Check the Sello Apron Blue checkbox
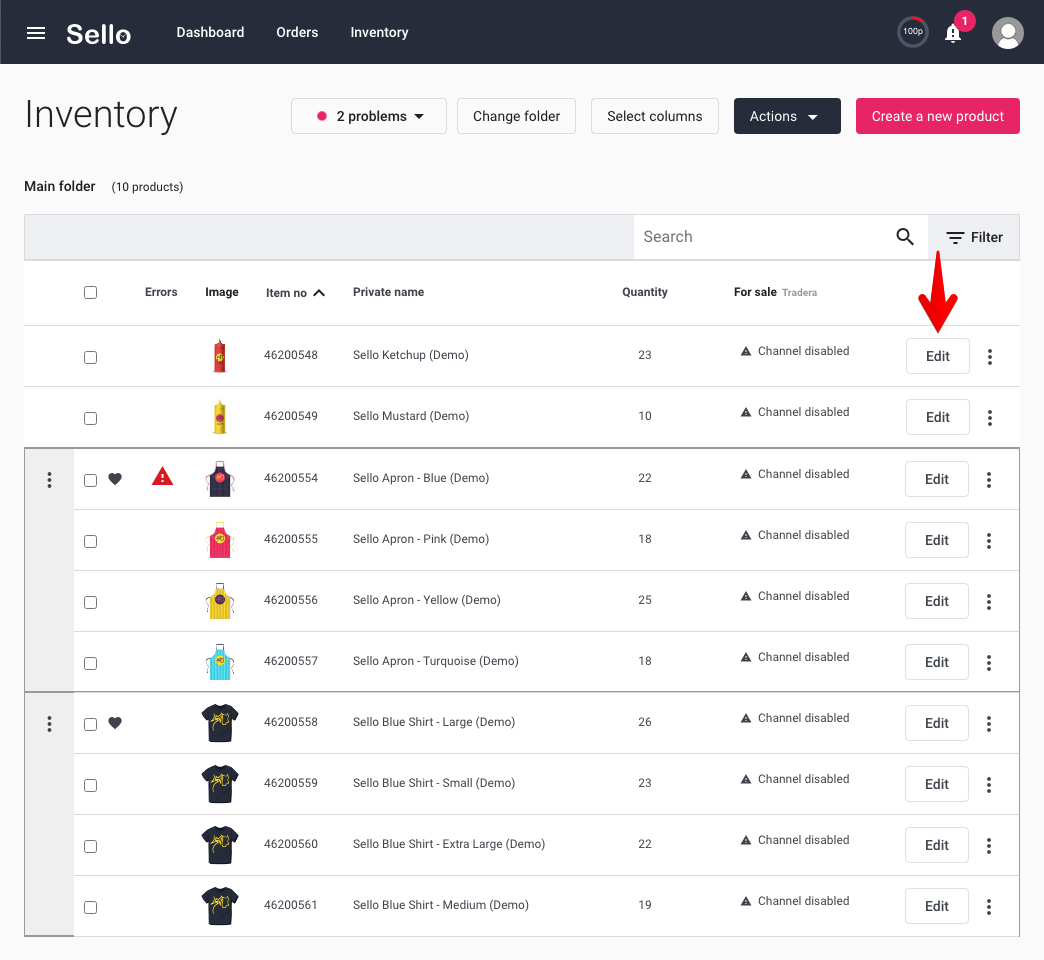Viewport: 1044px width, 960px height. point(91,481)
